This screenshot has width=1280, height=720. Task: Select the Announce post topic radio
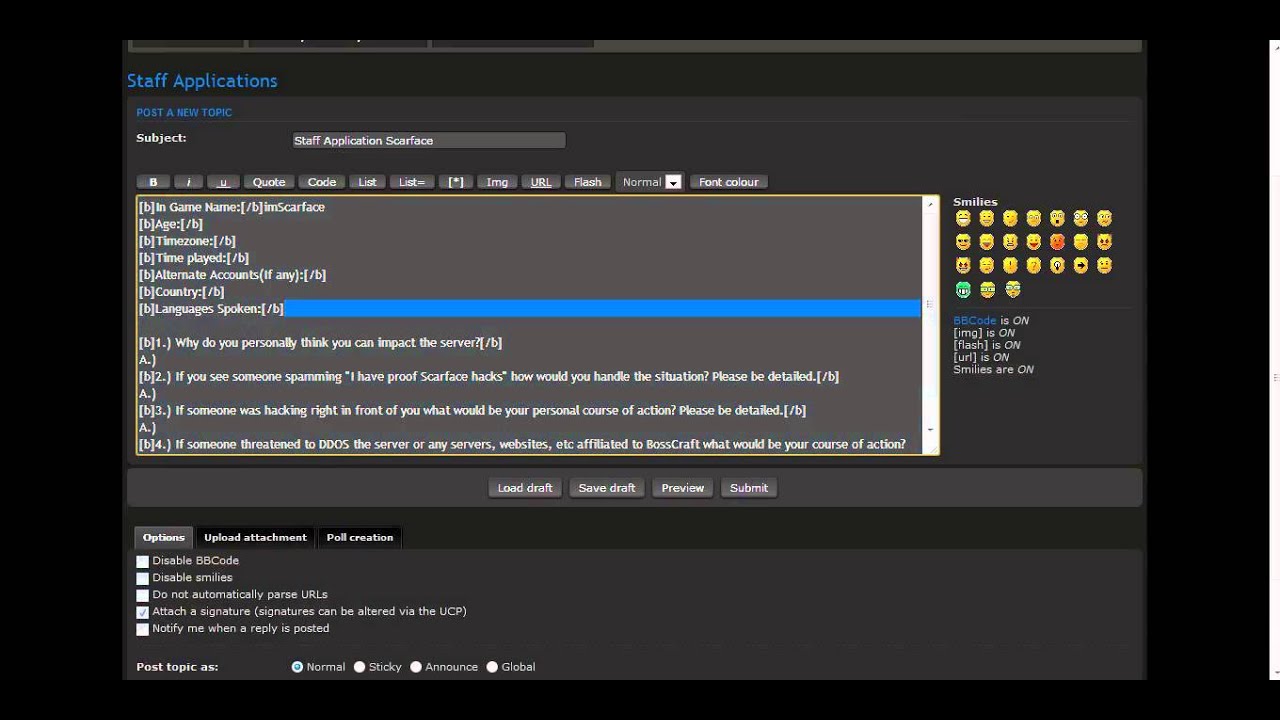[x=416, y=667]
